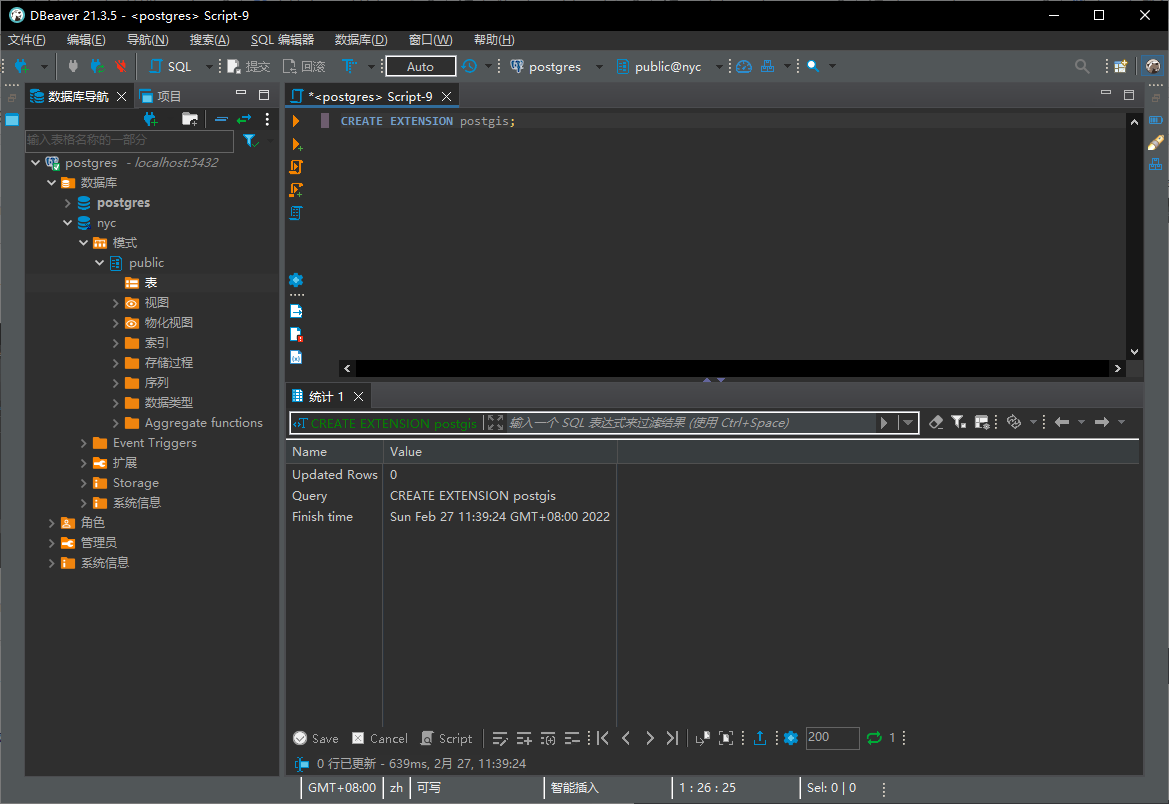1169x804 pixels.
Task: Create new folder in navigator toolbar
Action: pos(190,119)
